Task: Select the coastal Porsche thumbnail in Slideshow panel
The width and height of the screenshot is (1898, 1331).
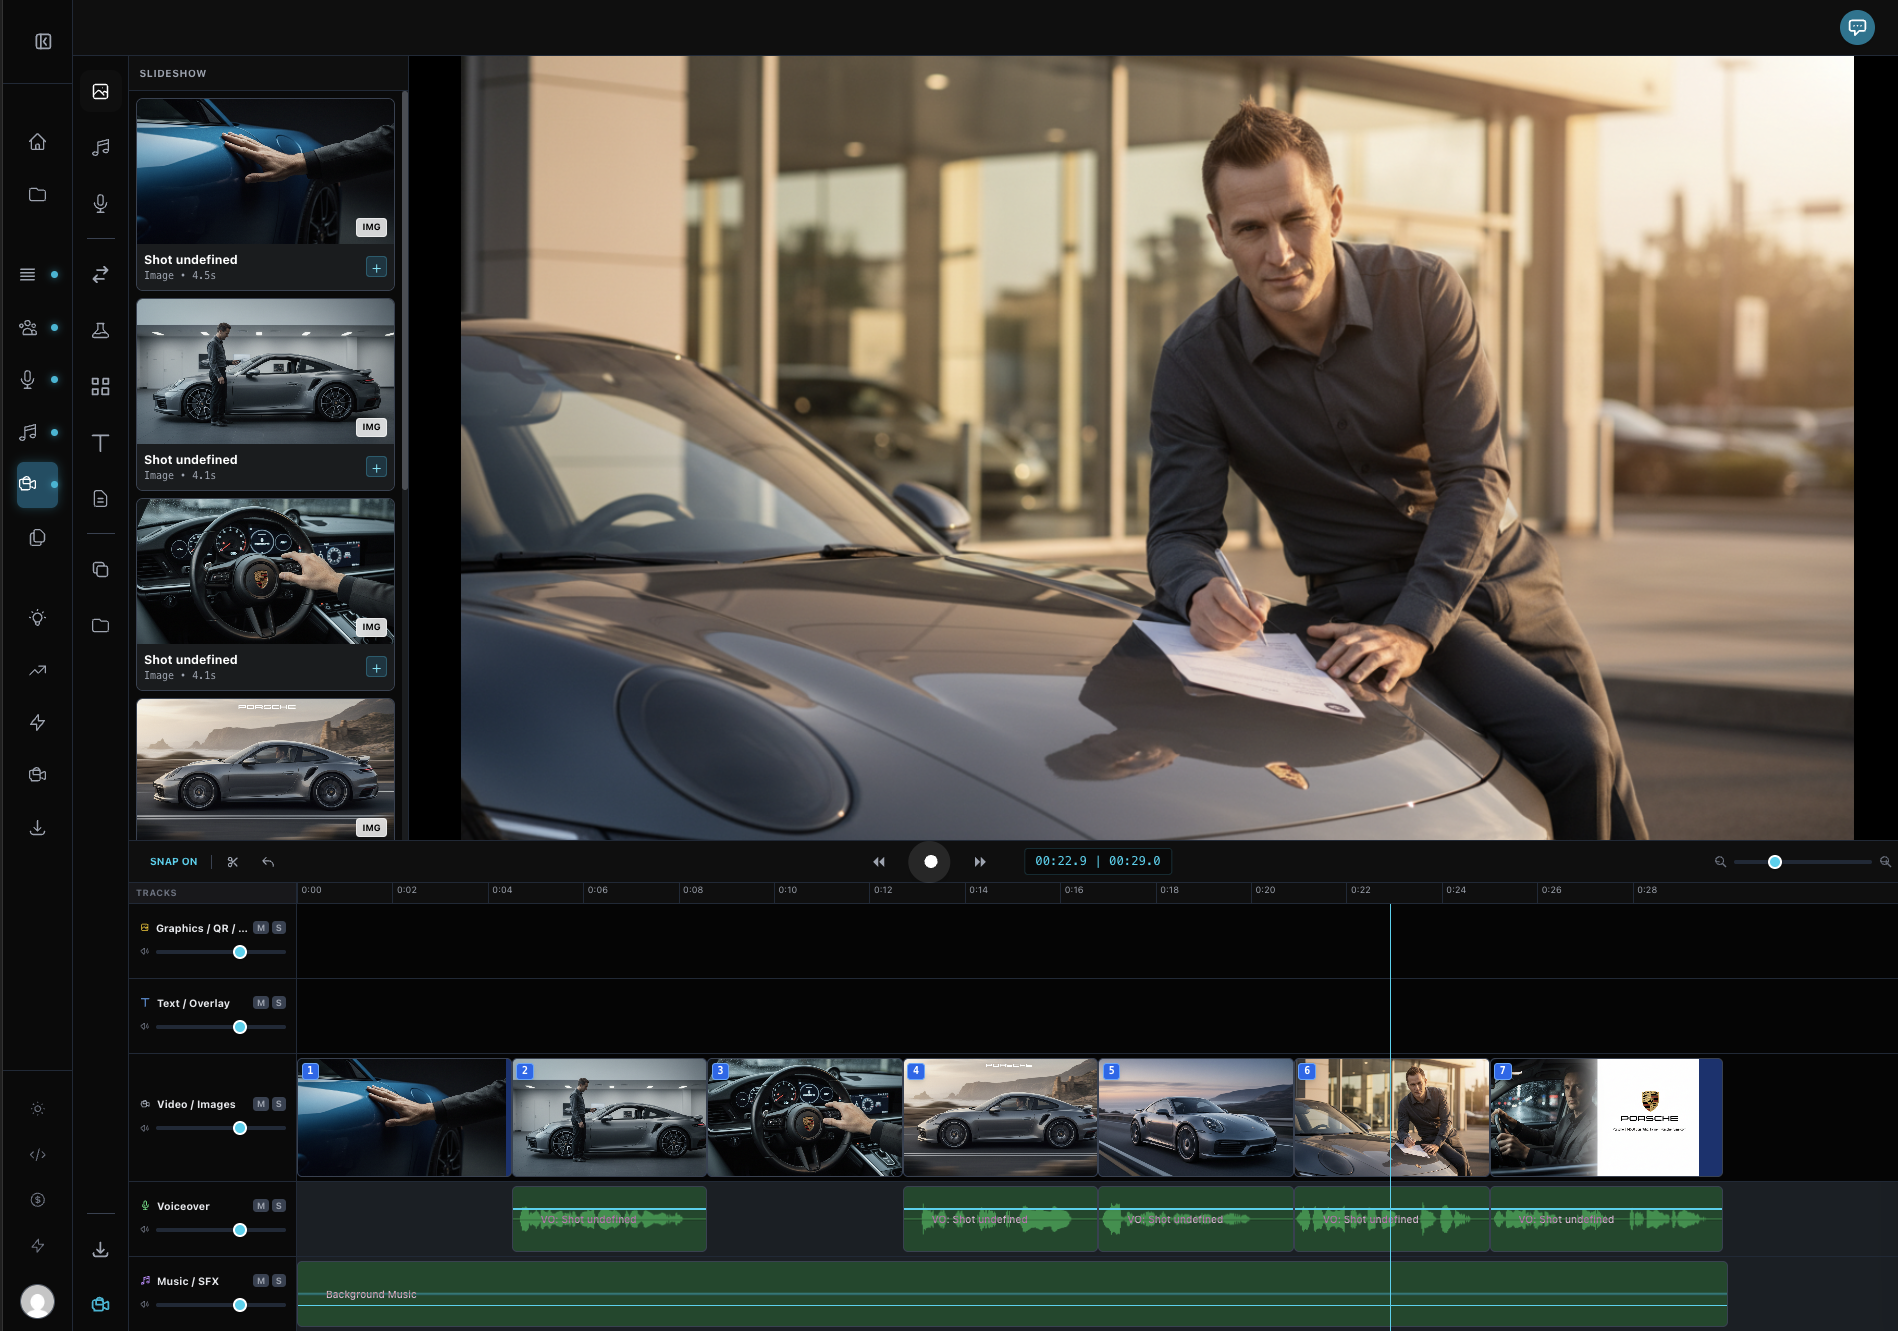Action: click(265, 768)
